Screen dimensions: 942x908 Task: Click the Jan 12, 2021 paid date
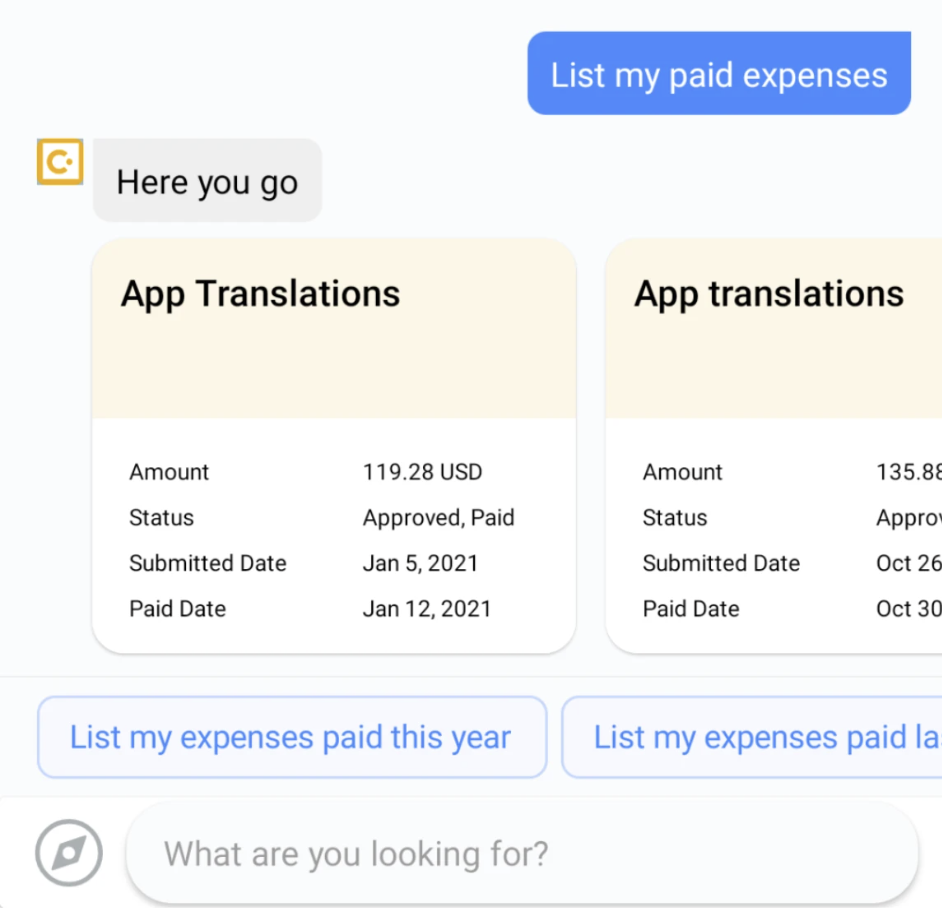point(427,609)
